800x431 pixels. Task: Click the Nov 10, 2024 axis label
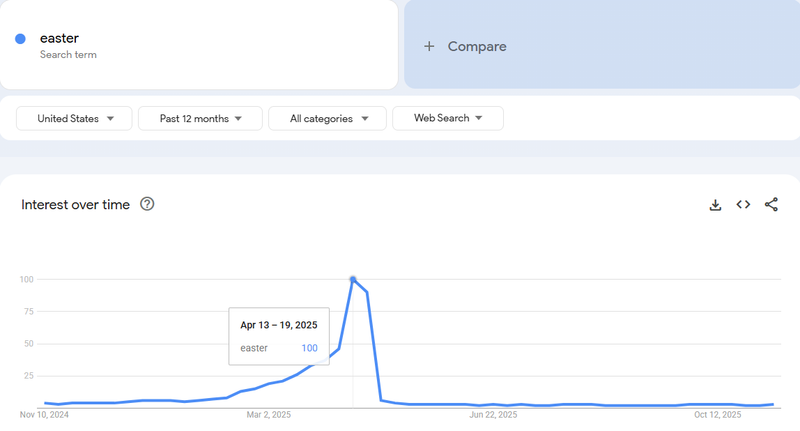44,415
